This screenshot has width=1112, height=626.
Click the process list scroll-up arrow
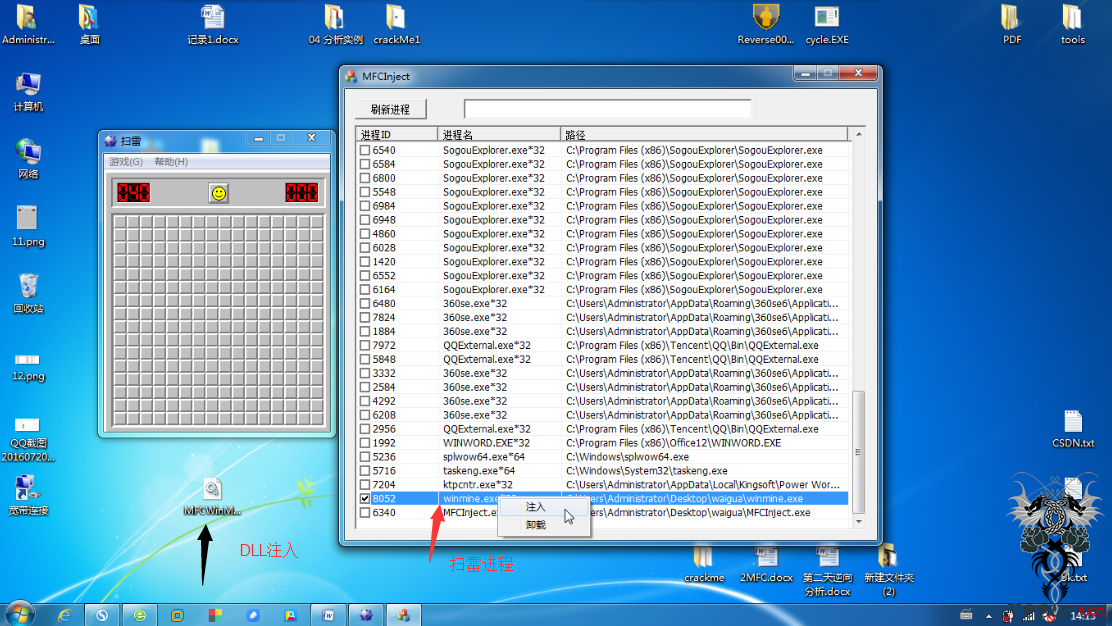[859, 134]
